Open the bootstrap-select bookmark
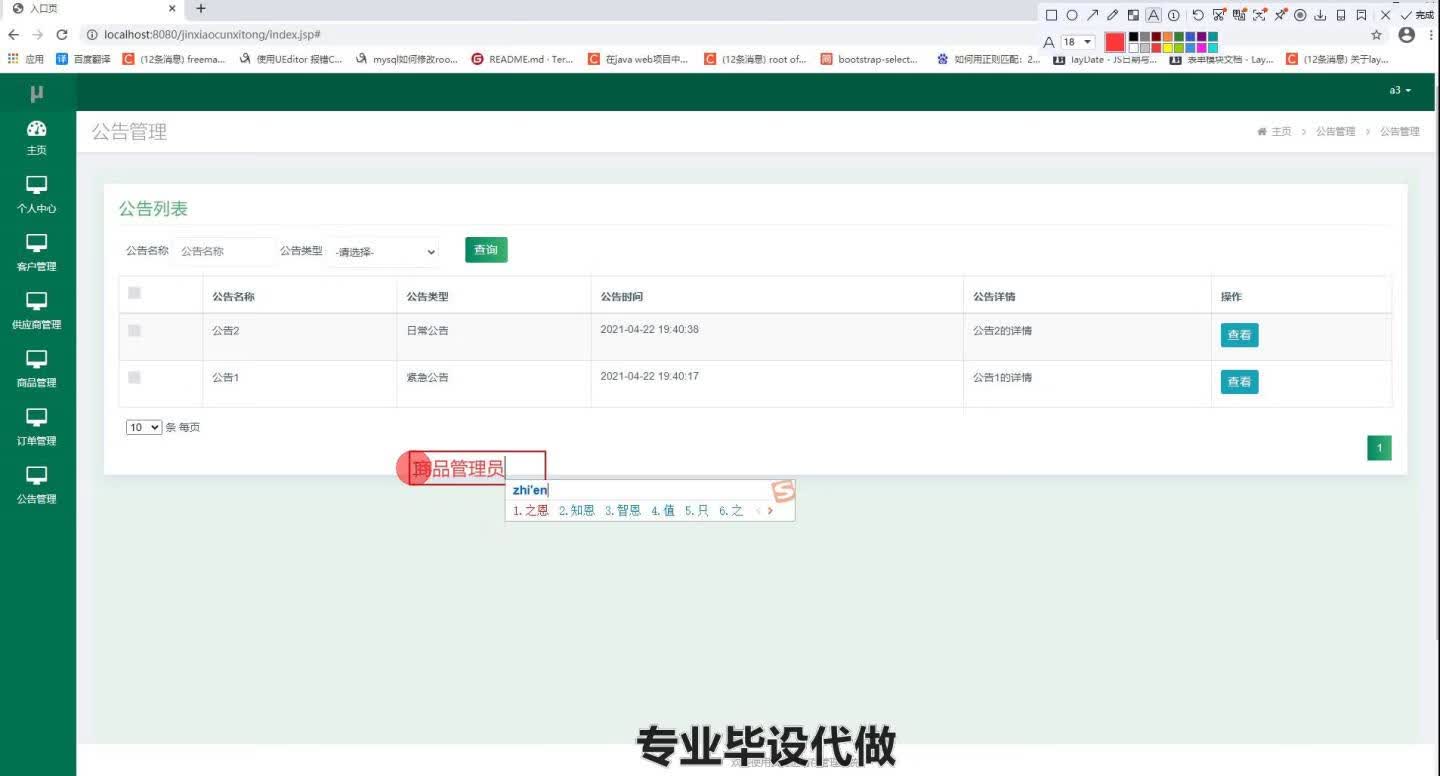 click(x=869, y=59)
